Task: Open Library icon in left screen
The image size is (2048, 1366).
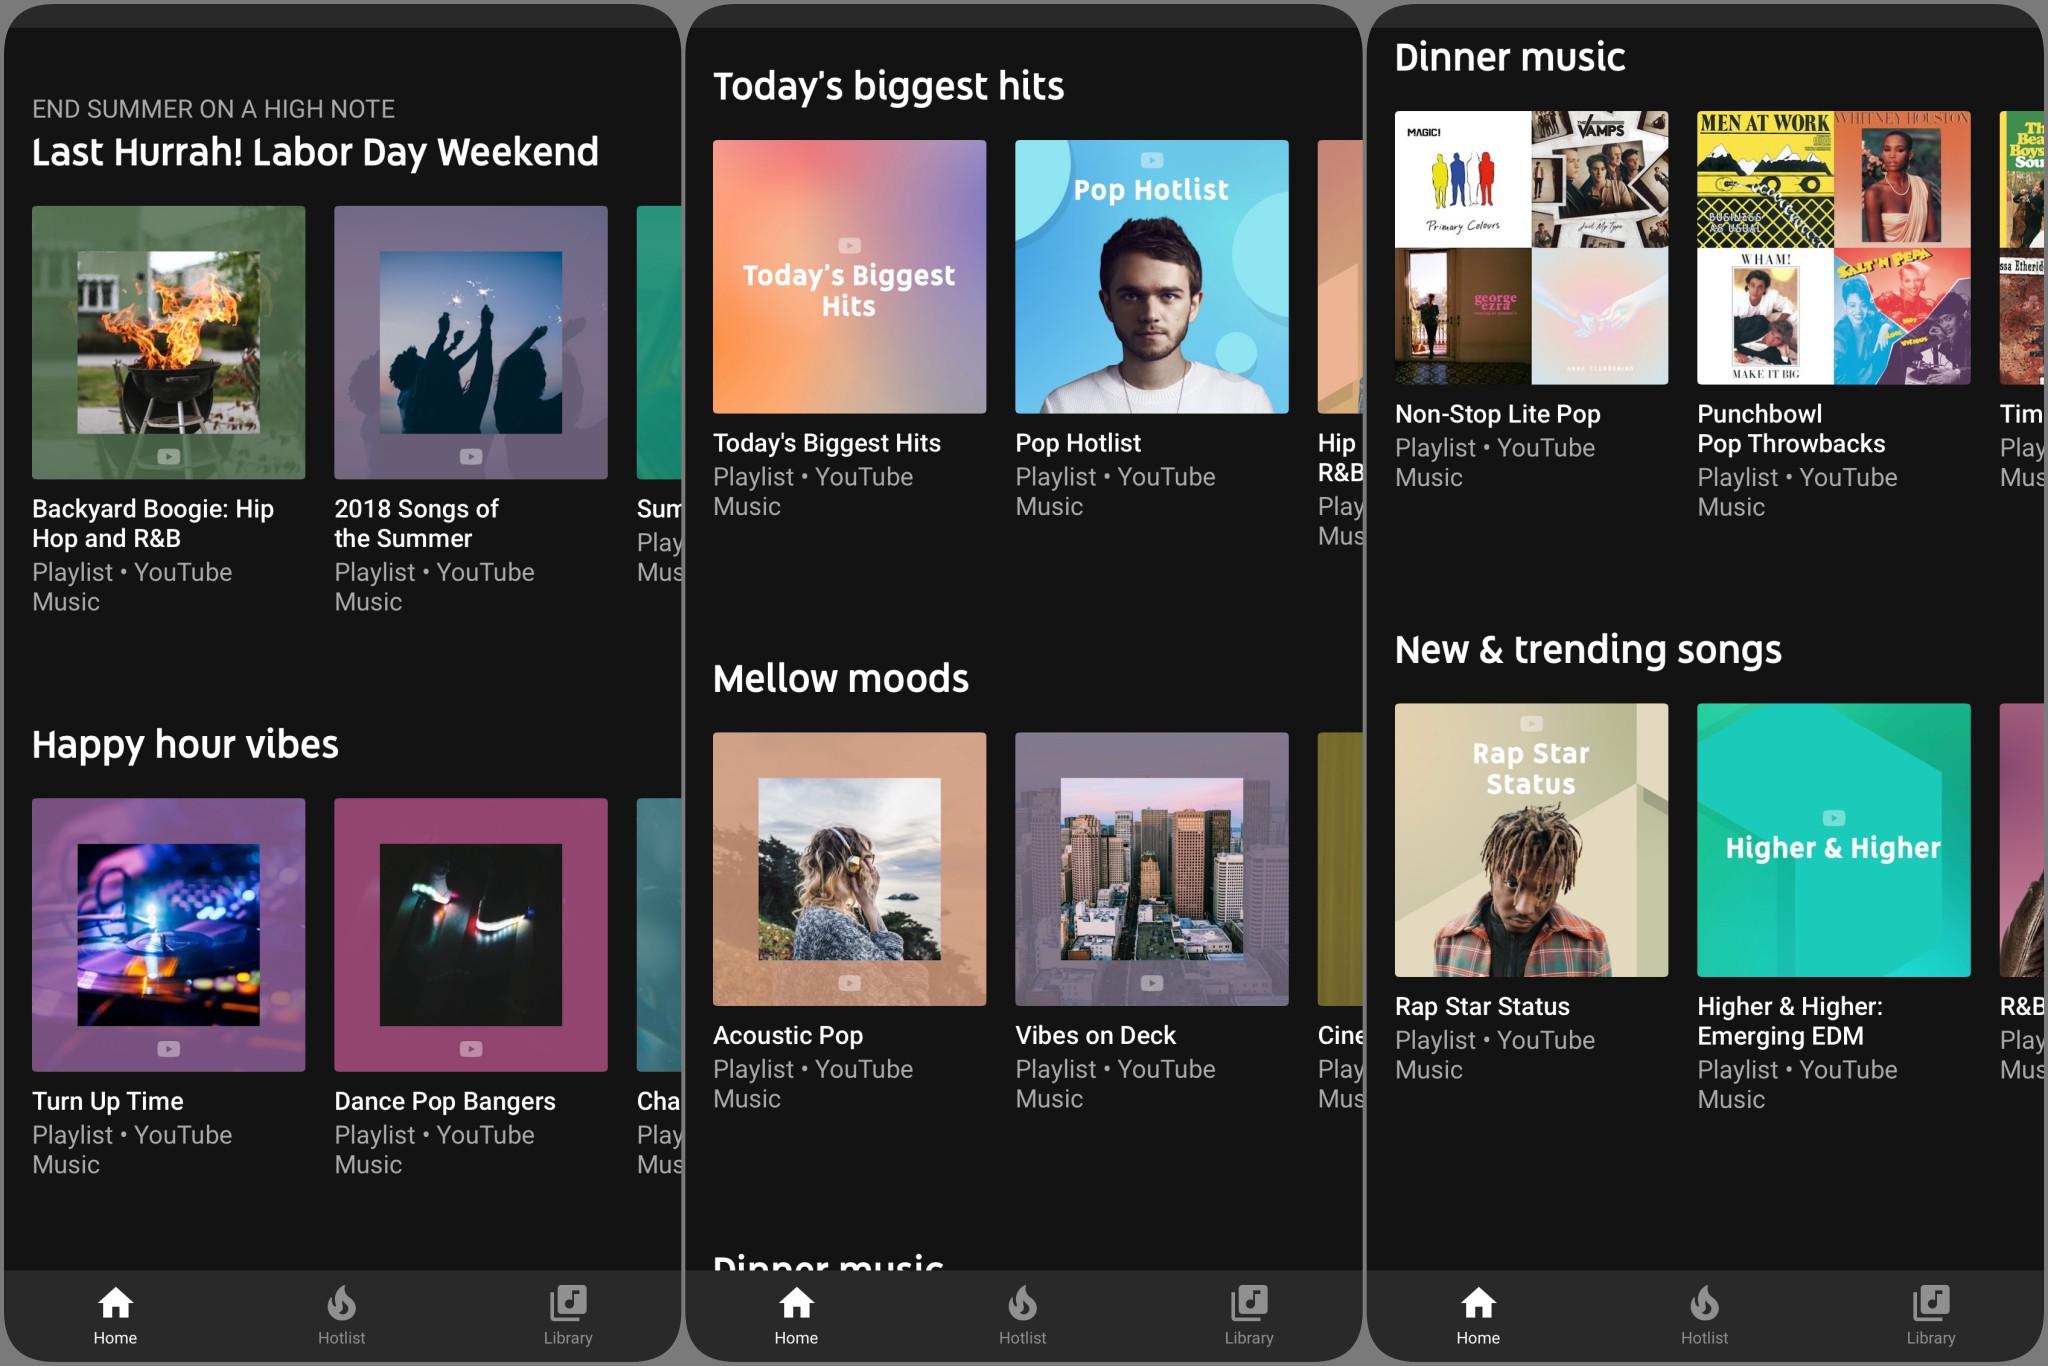Action: pos(568,1303)
